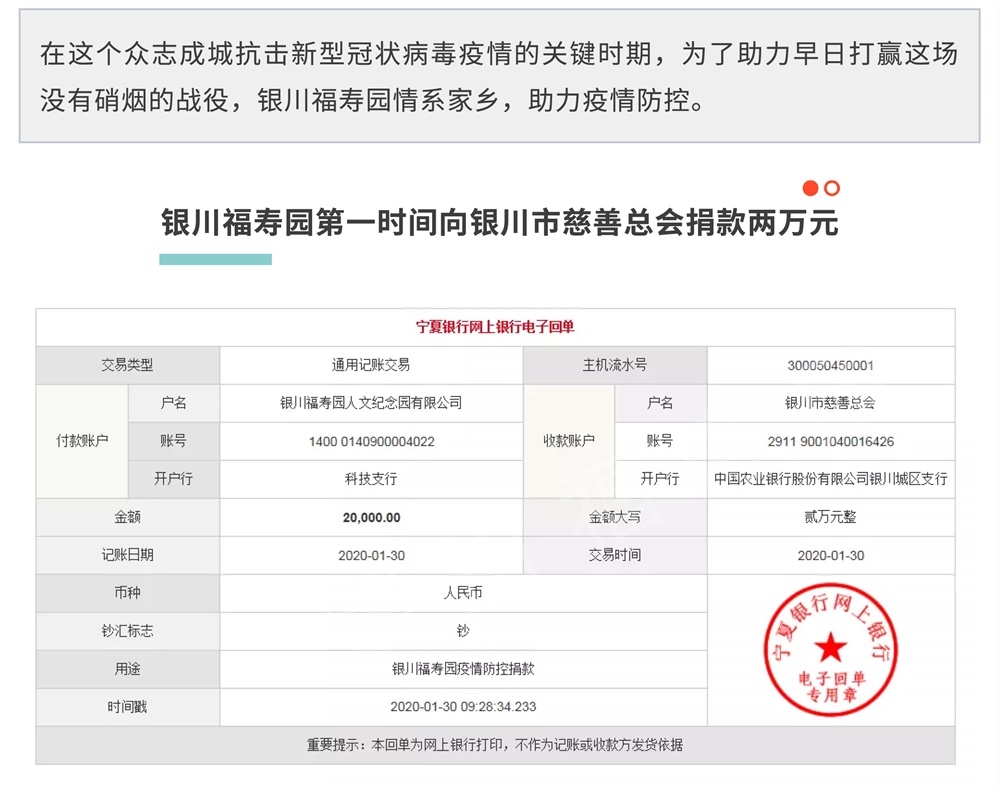Select the 钞汇标志 label cell

[x=128, y=631]
